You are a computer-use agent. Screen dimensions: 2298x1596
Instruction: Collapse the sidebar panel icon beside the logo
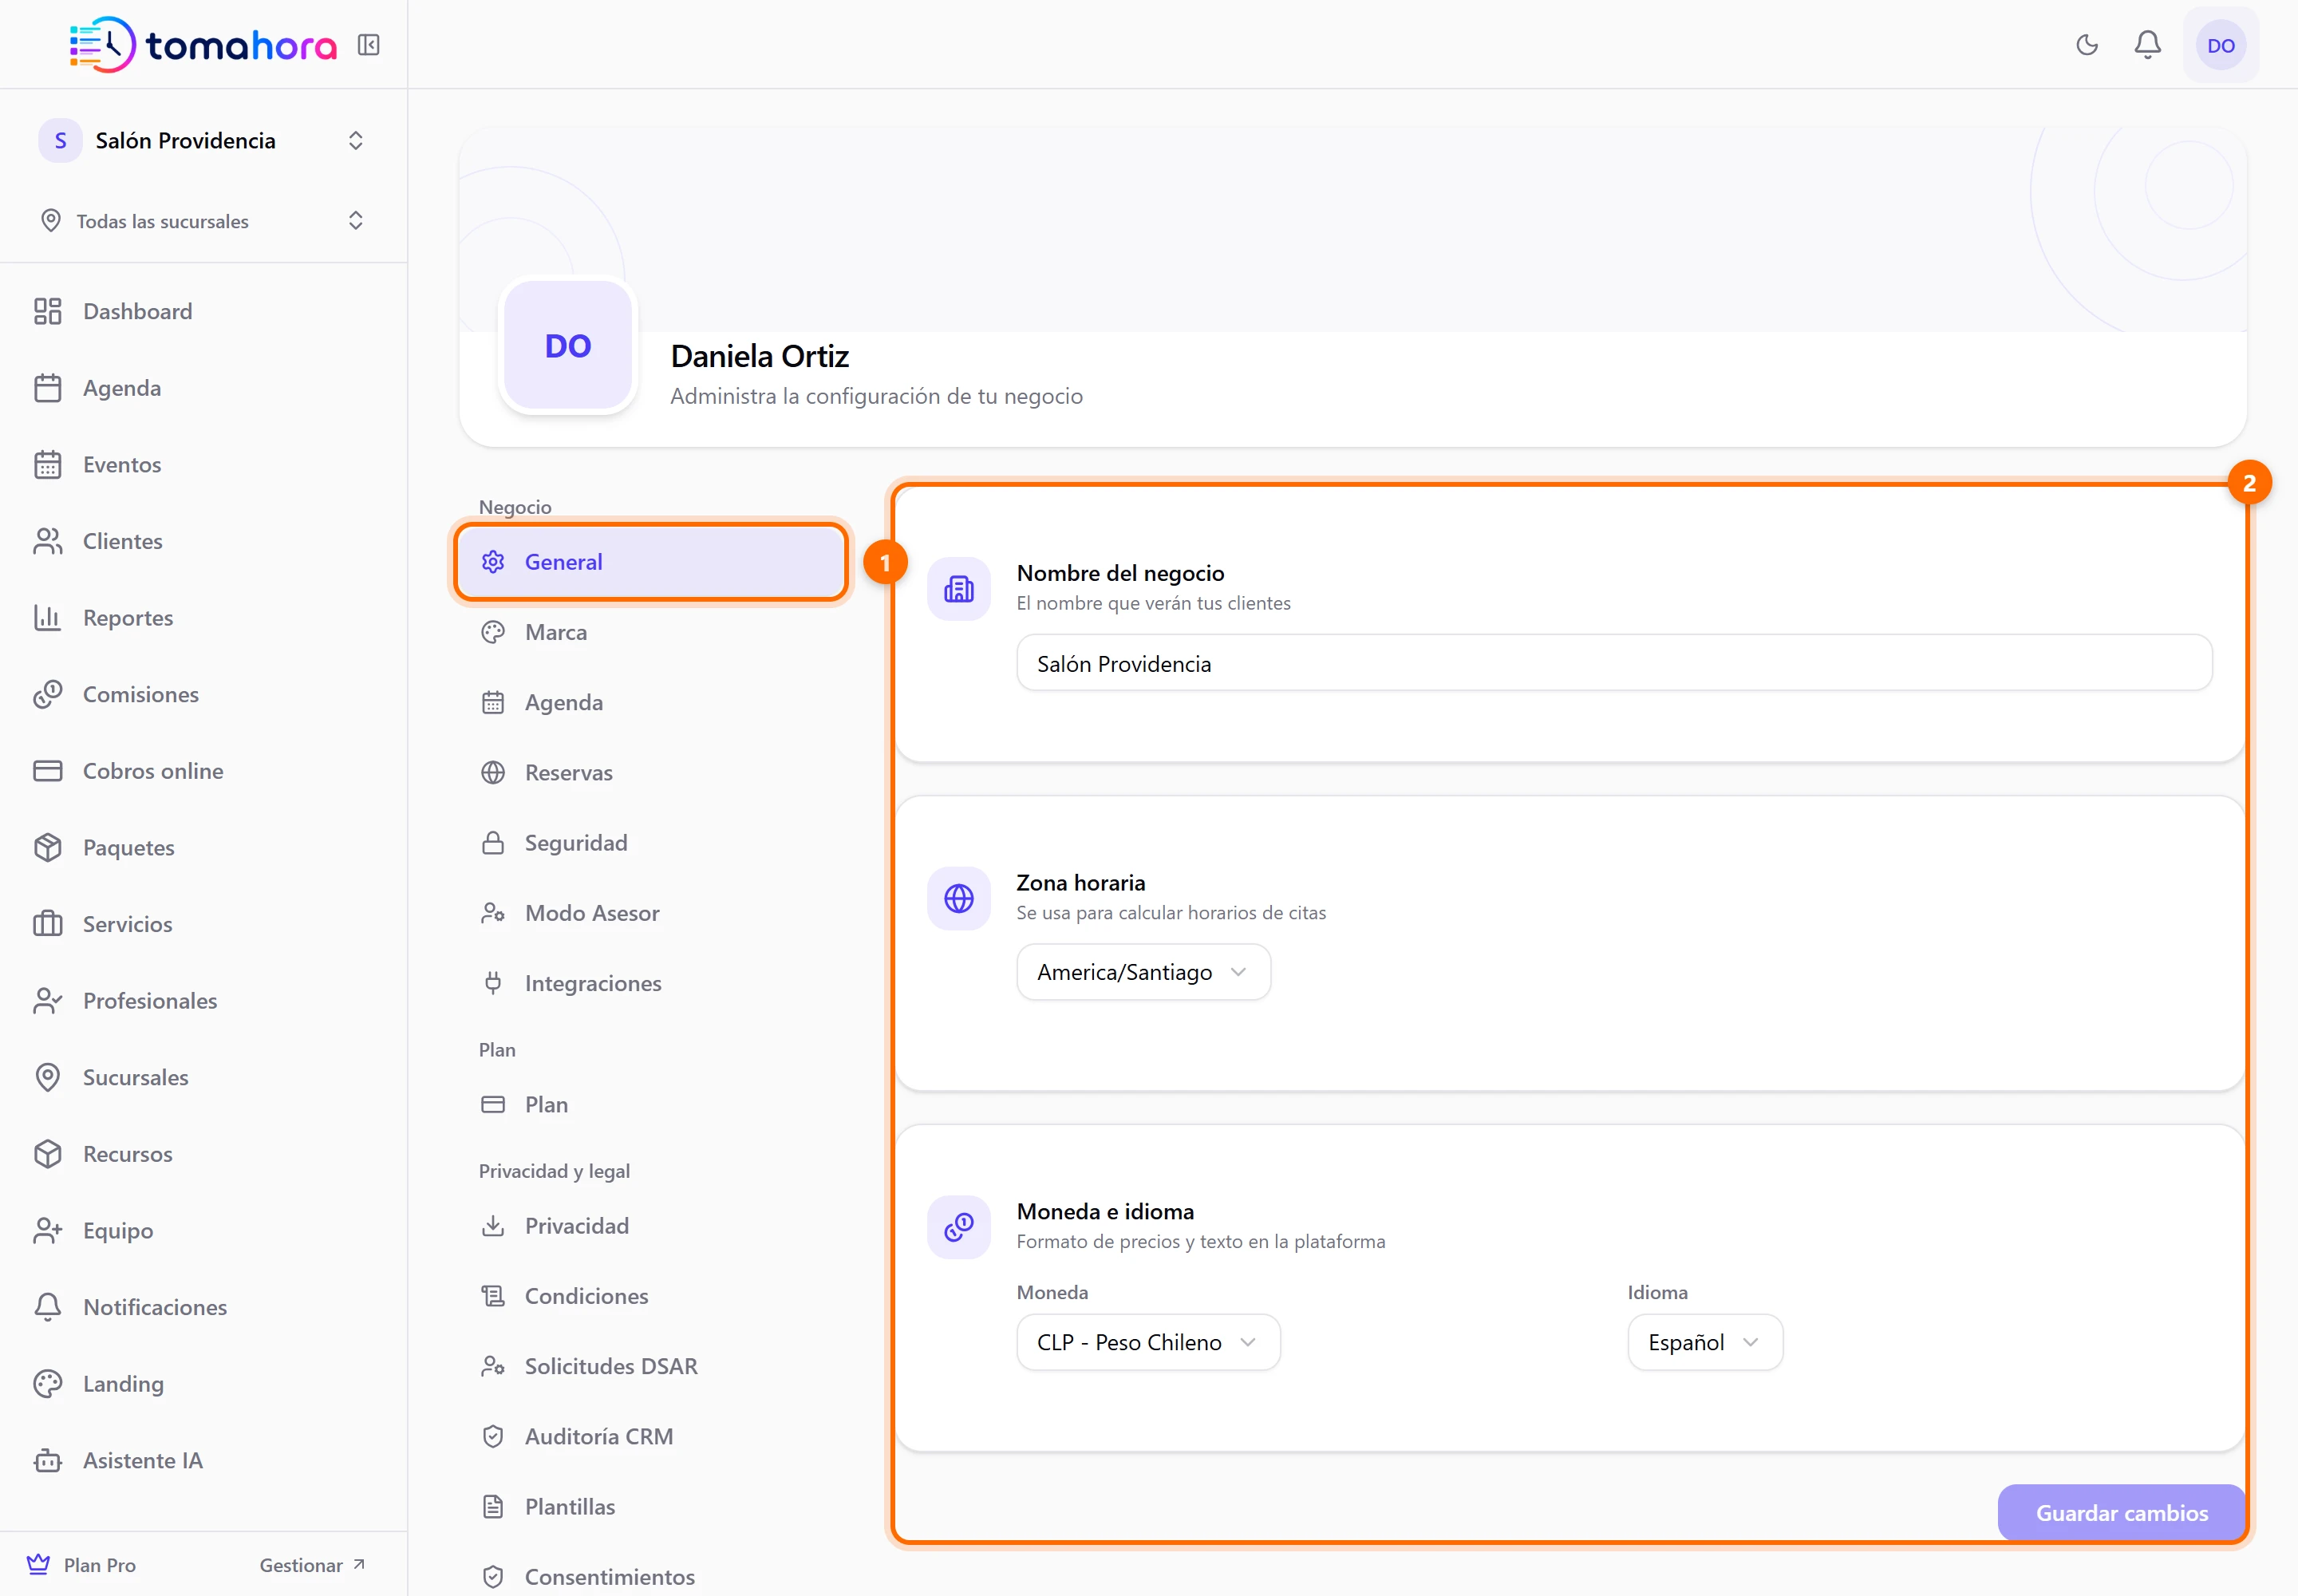[369, 45]
